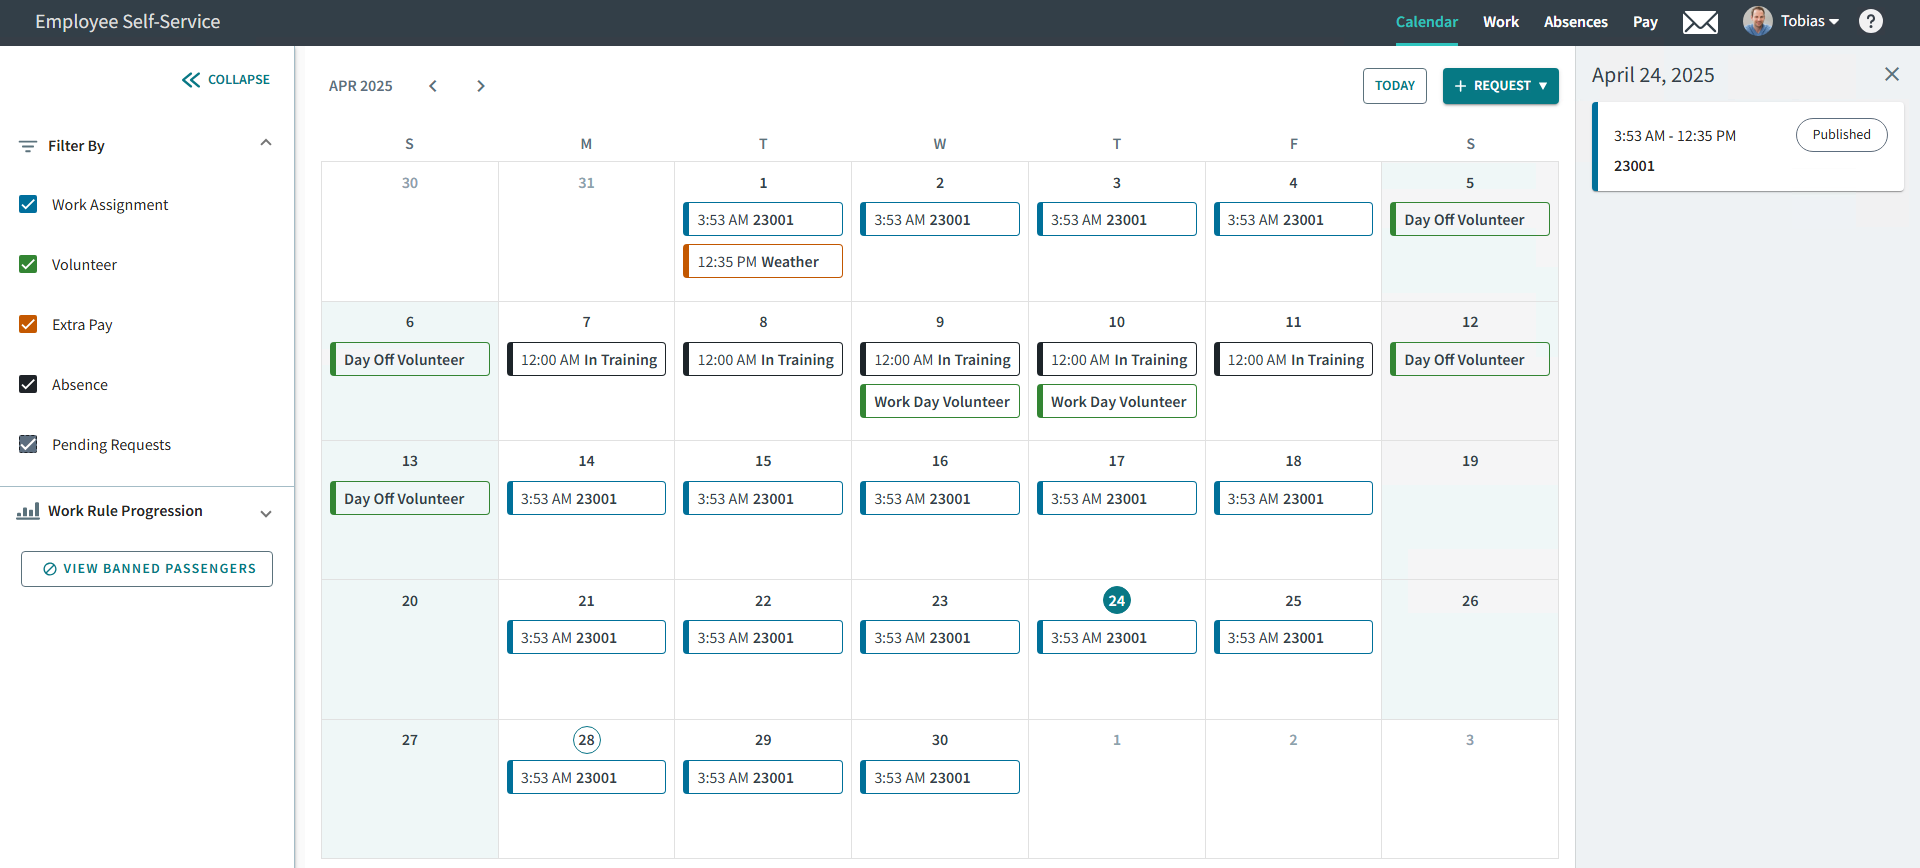
Task: Close the April 24 details panel
Action: click(1891, 74)
